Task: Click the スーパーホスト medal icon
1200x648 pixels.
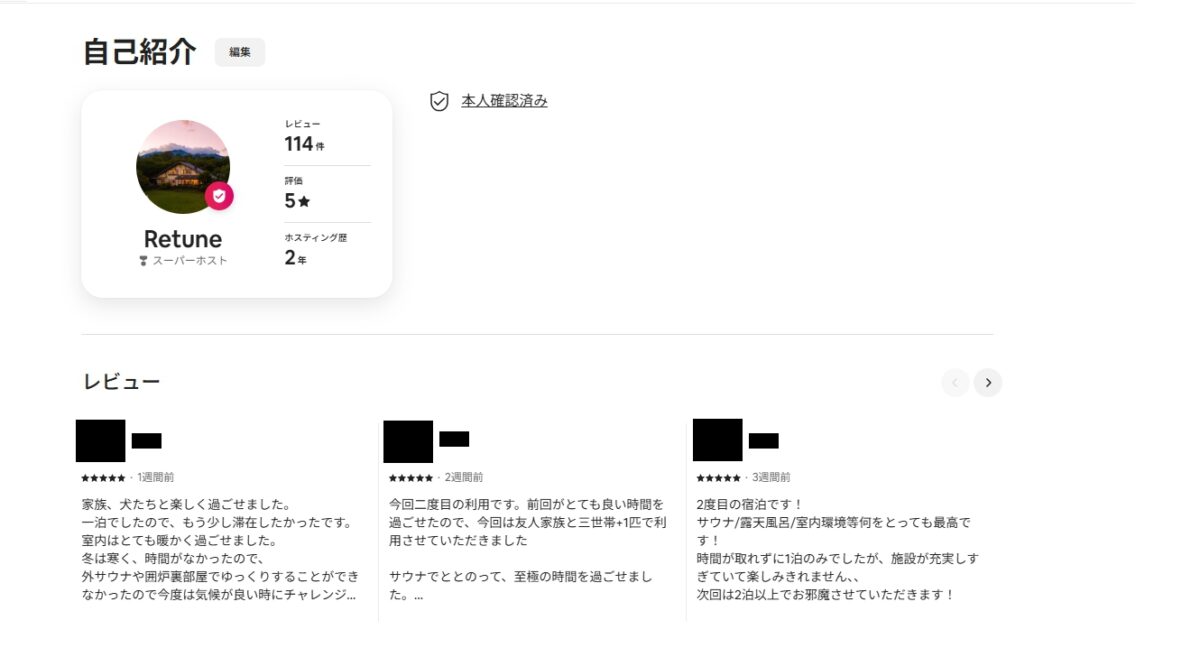Action: tap(143, 261)
